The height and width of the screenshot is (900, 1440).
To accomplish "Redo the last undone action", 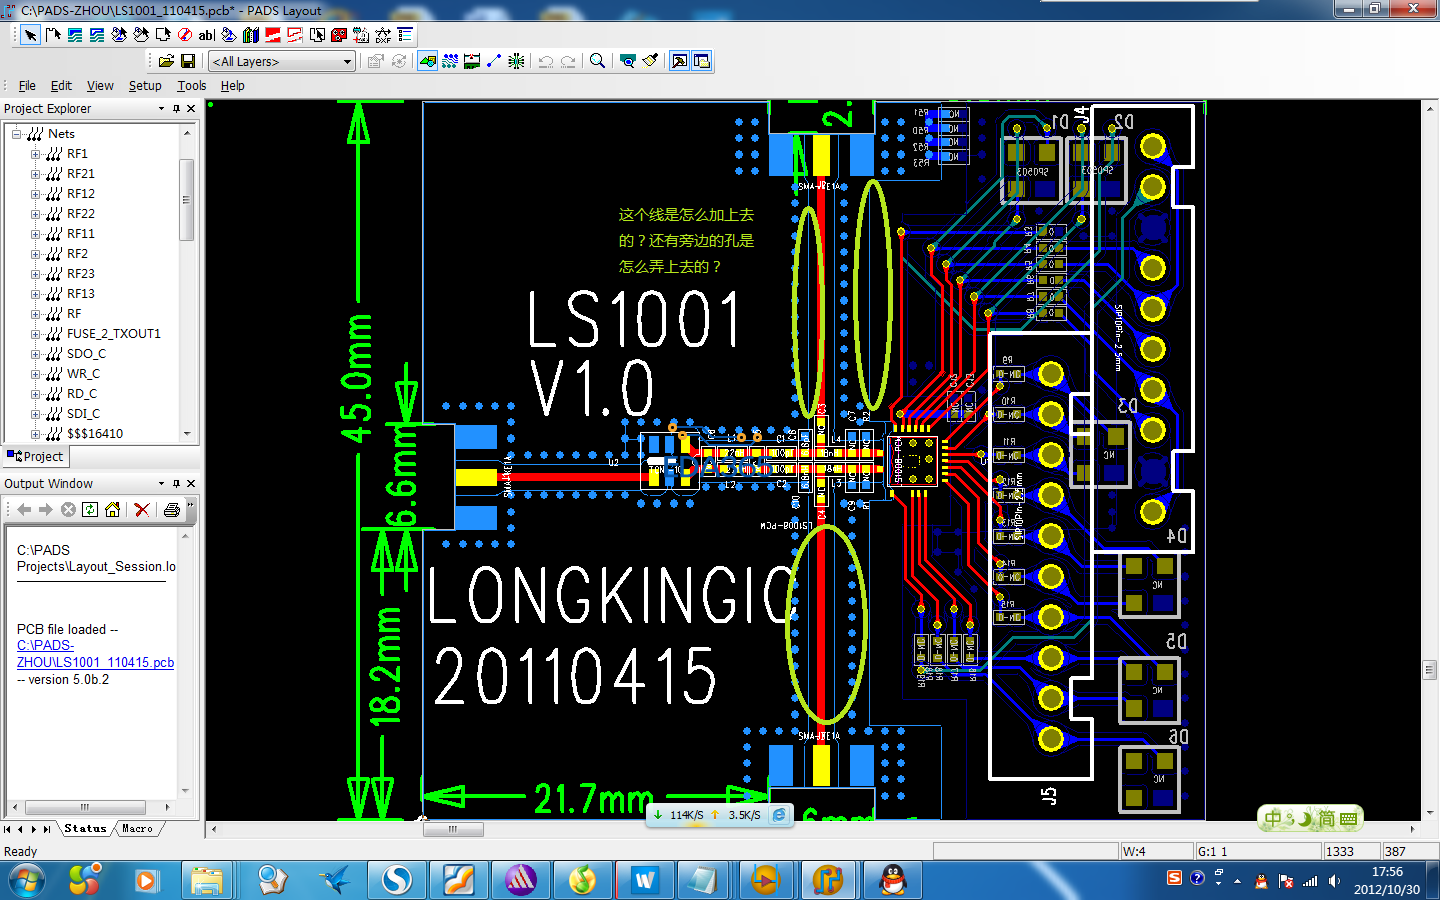I will (x=568, y=61).
